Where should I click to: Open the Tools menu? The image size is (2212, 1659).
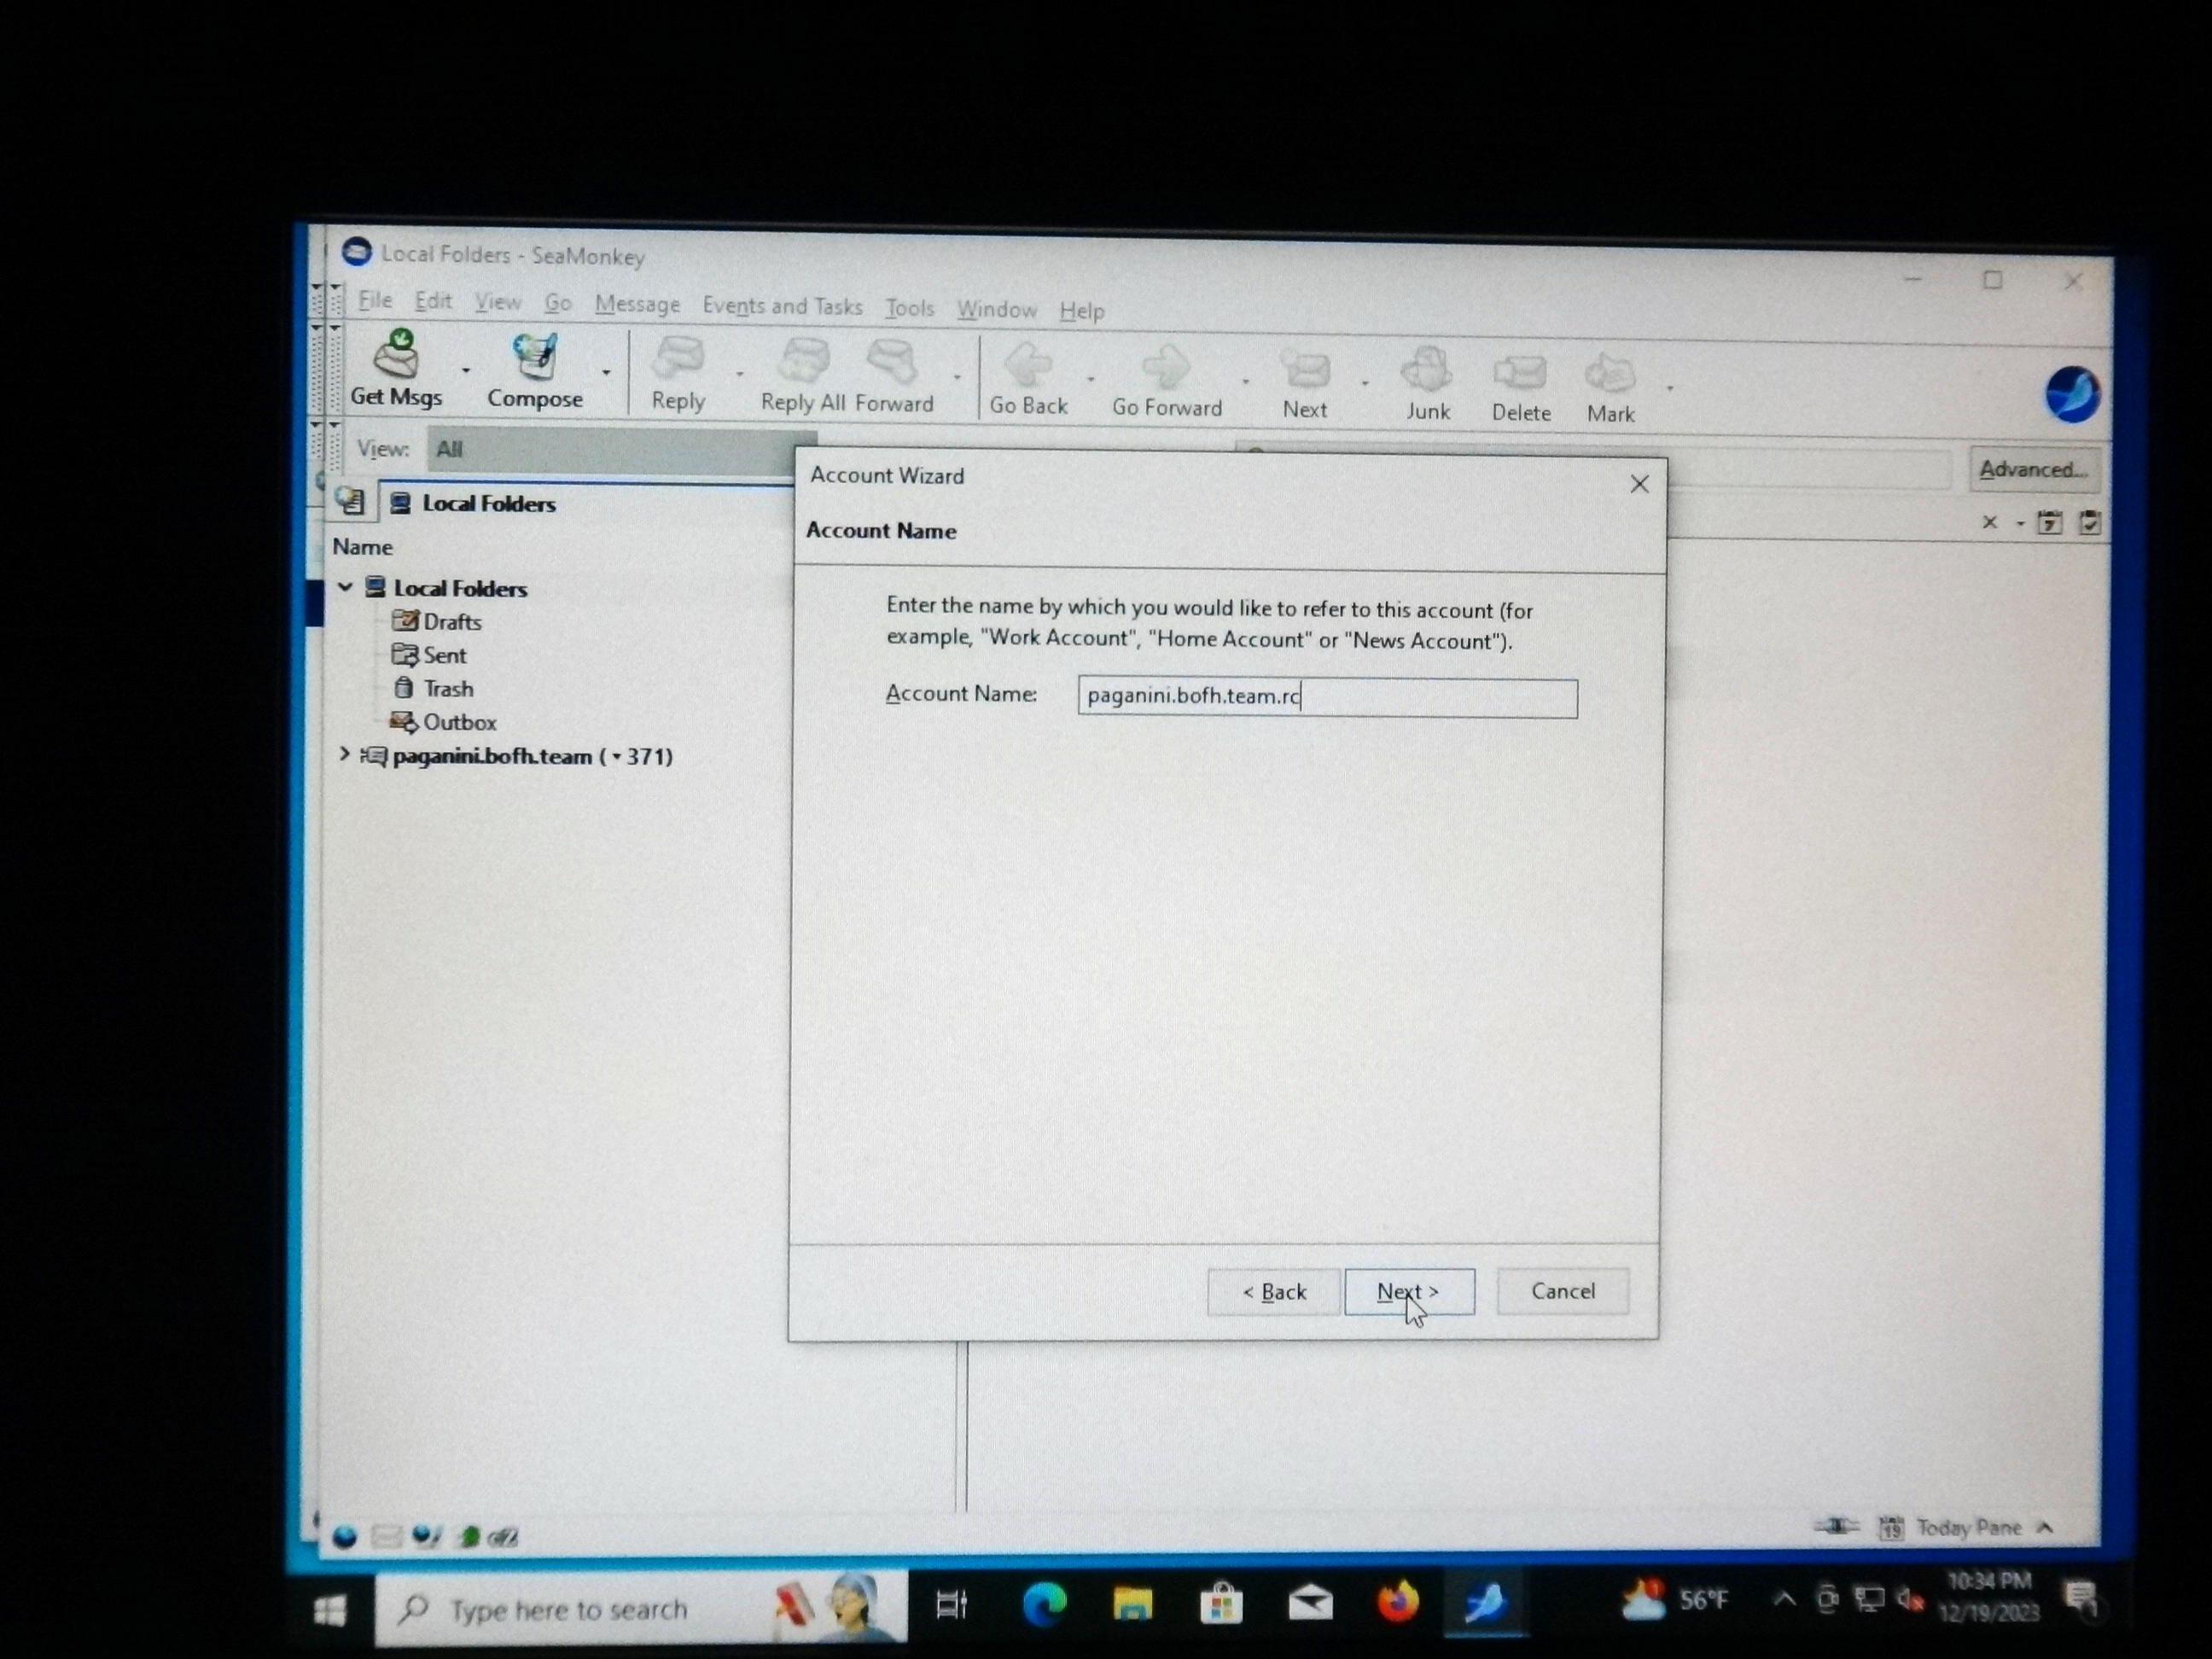(909, 308)
